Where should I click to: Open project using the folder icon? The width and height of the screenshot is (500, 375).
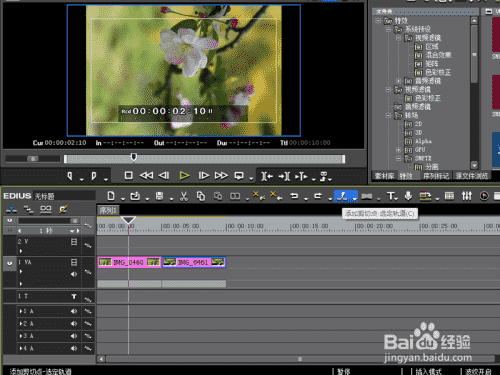135,196
